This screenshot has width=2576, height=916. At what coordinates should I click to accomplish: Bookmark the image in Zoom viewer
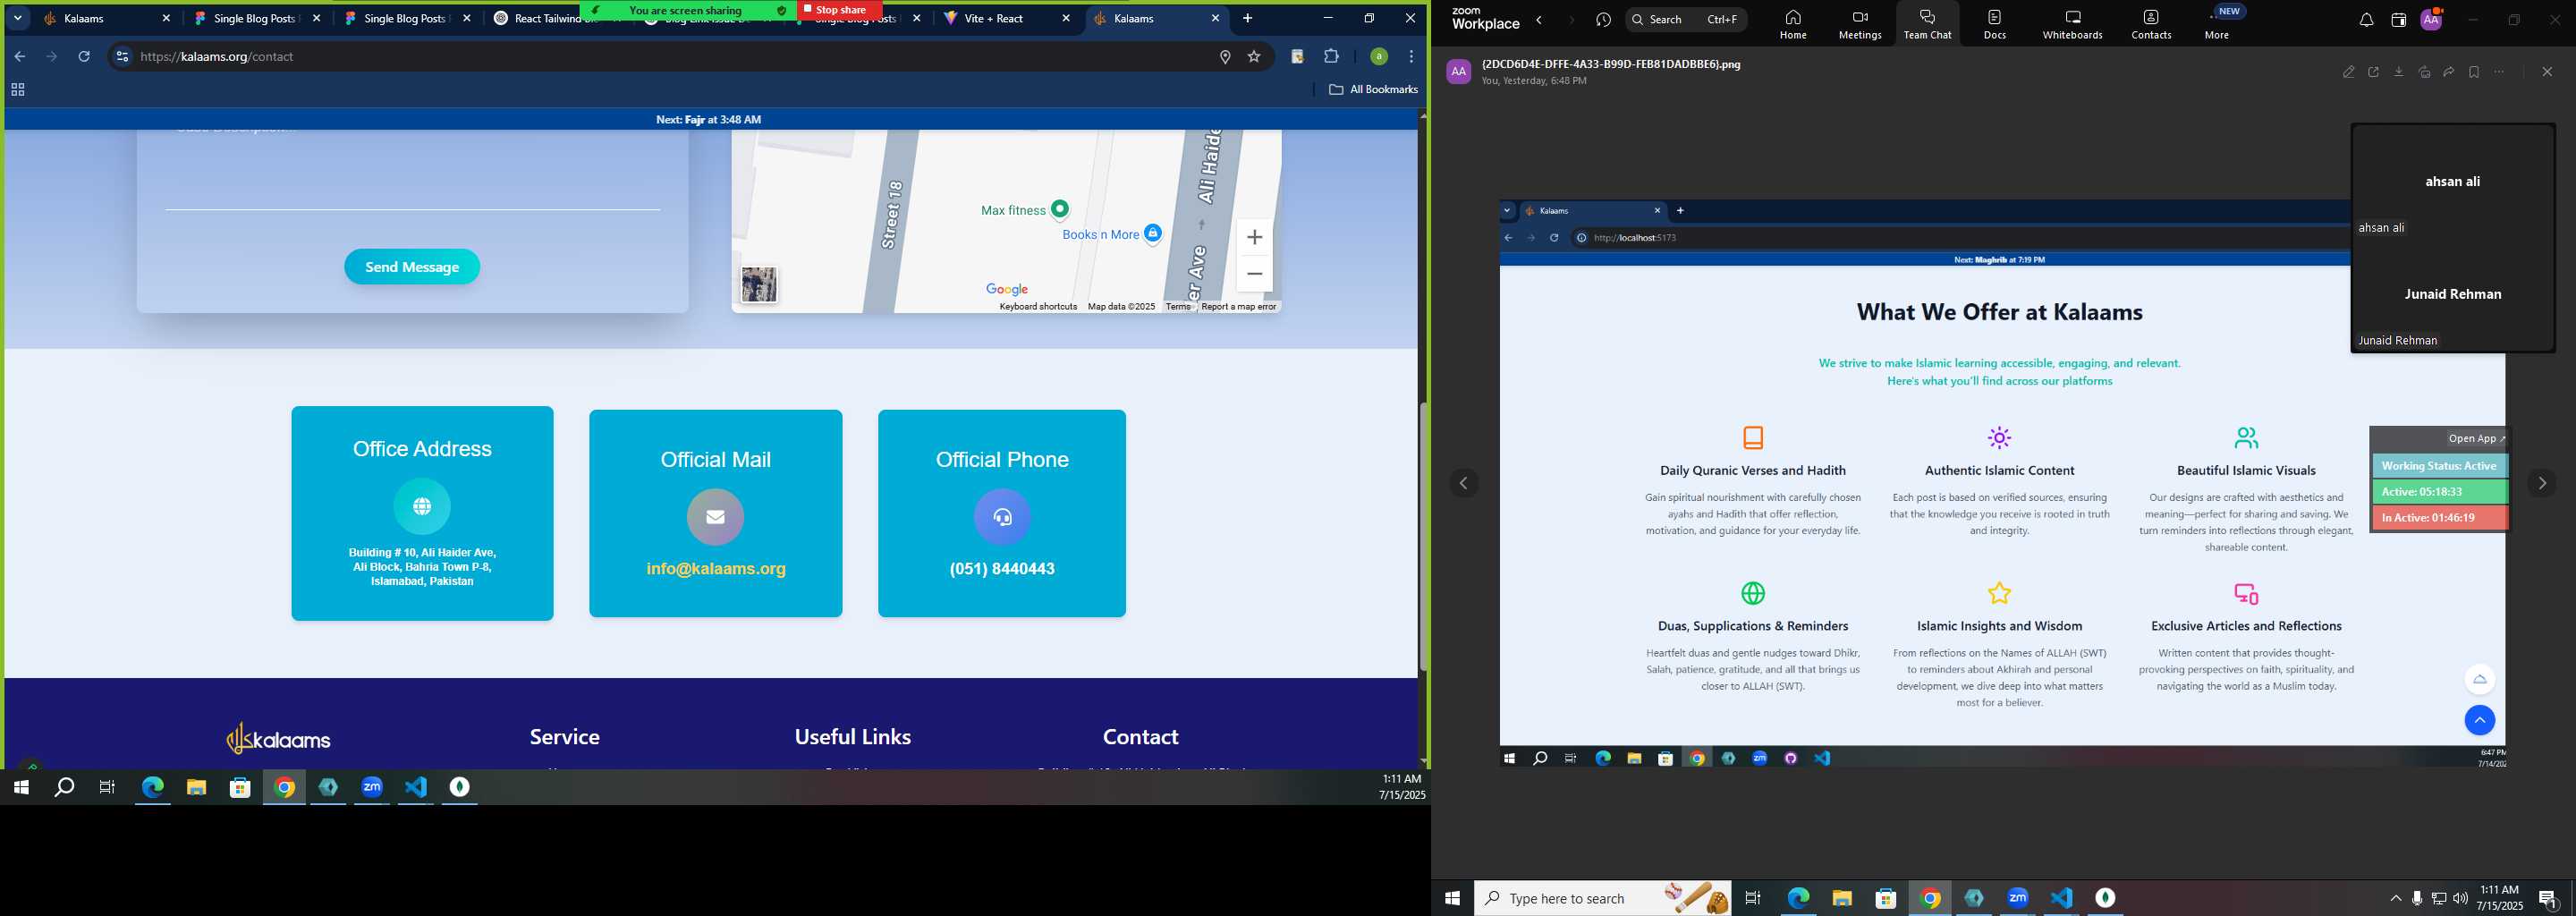pyautogui.click(x=2474, y=72)
